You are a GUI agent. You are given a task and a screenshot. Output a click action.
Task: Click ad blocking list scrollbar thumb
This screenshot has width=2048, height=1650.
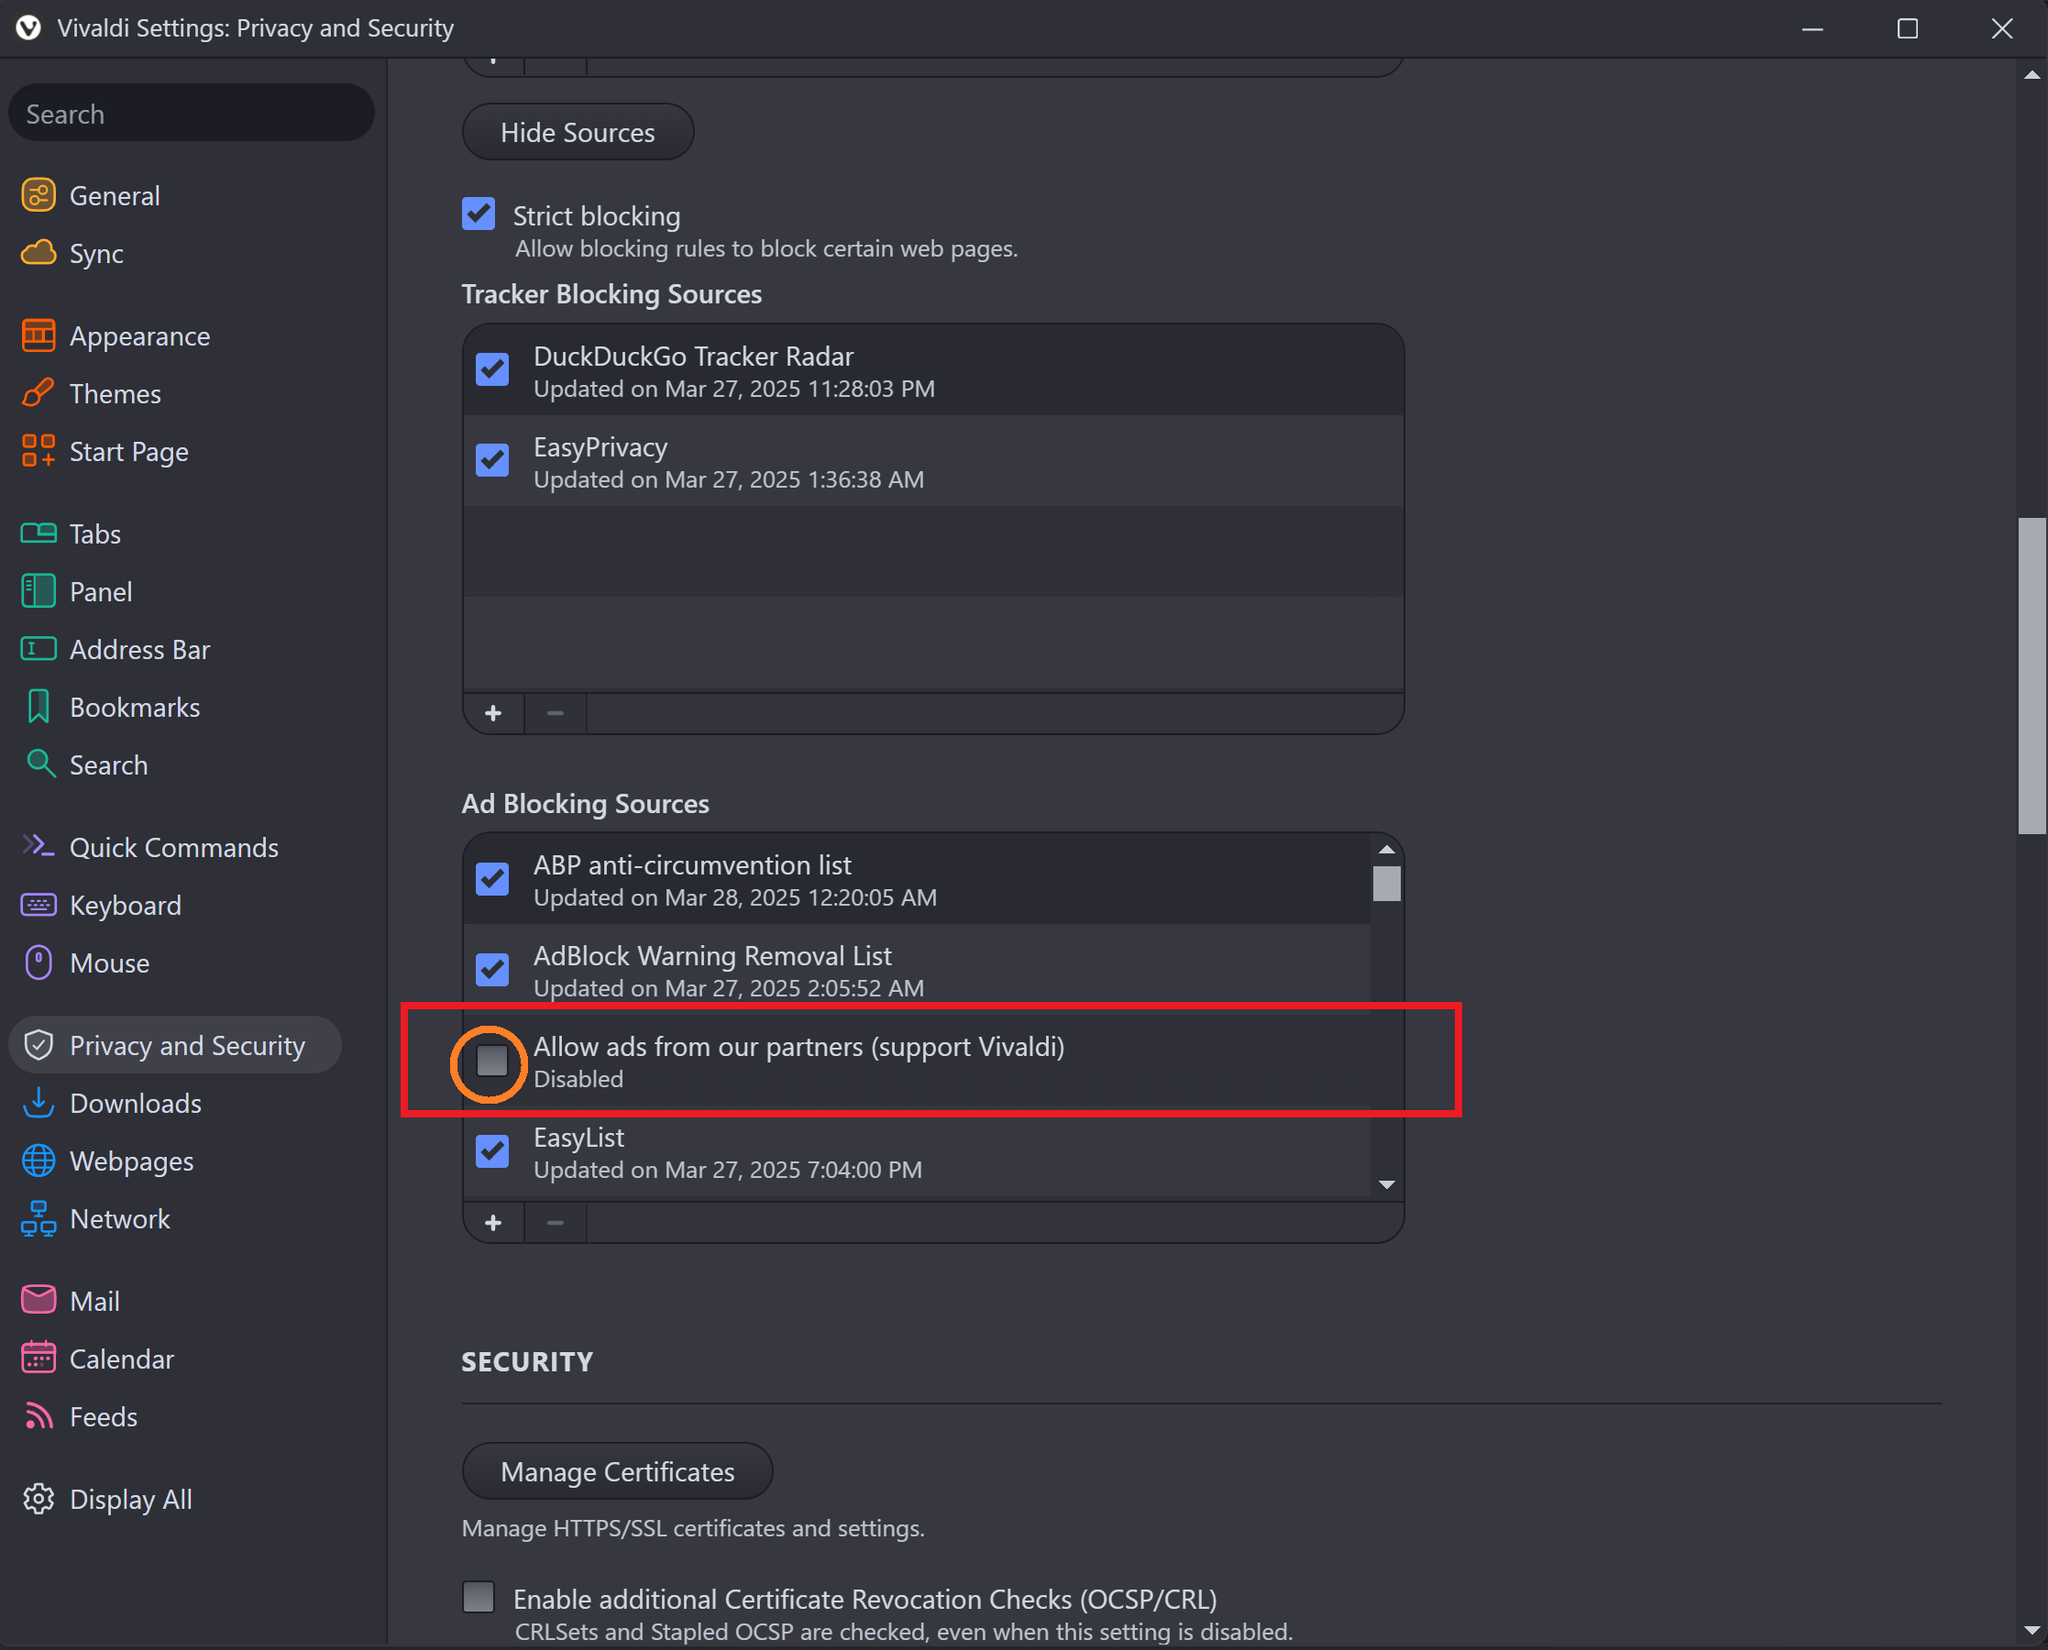pyautogui.click(x=1386, y=883)
